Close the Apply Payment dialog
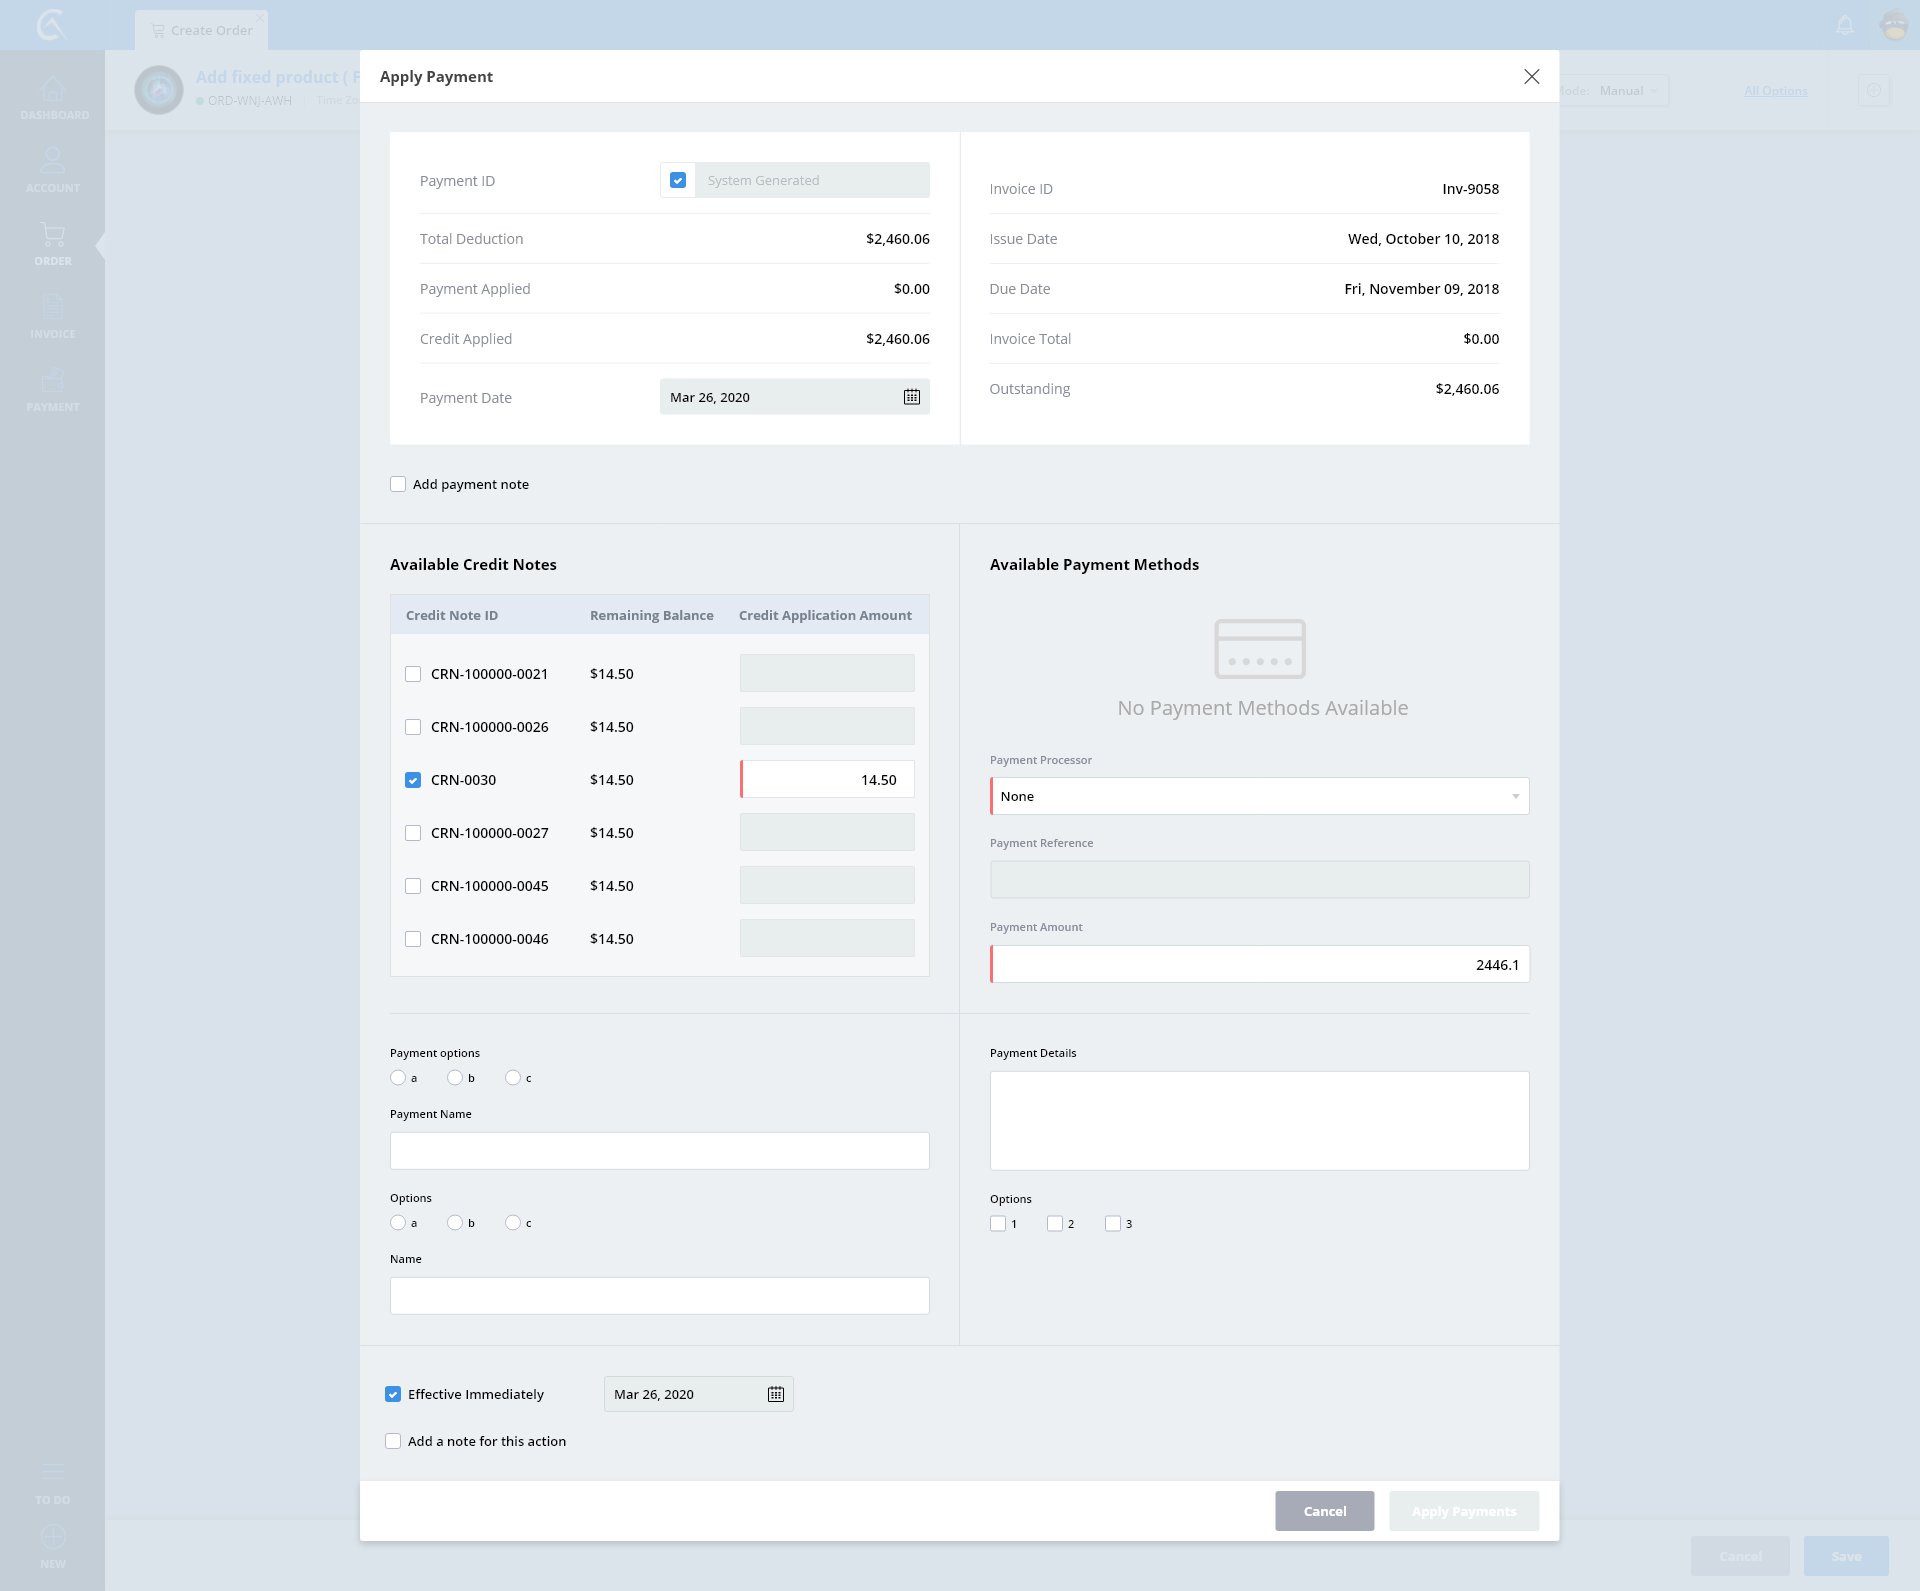The height and width of the screenshot is (1591, 1920). [x=1531, y=77]
